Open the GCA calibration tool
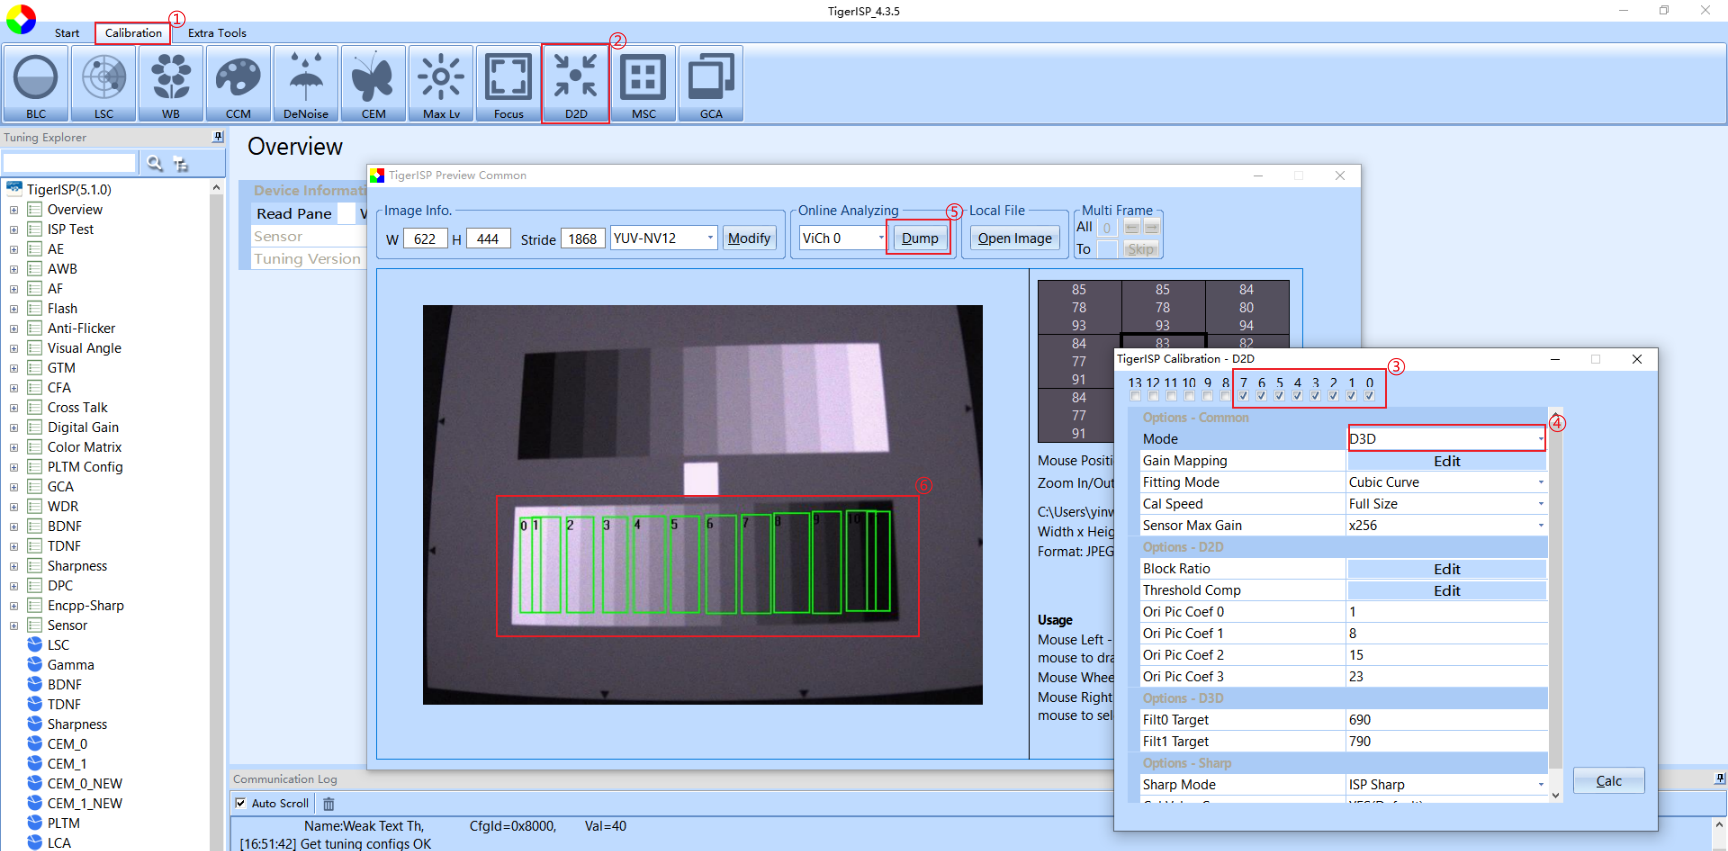 (x=711, y=83)
